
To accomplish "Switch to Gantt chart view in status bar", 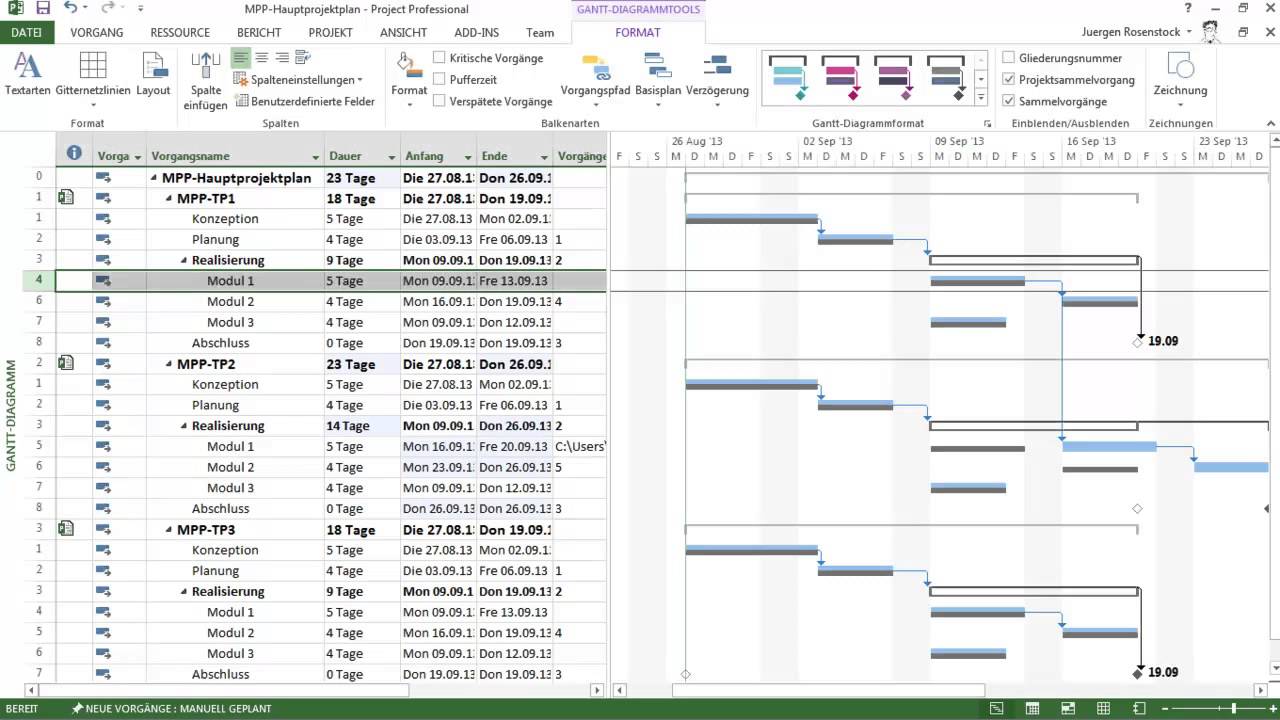I will [x=997, y=709].
